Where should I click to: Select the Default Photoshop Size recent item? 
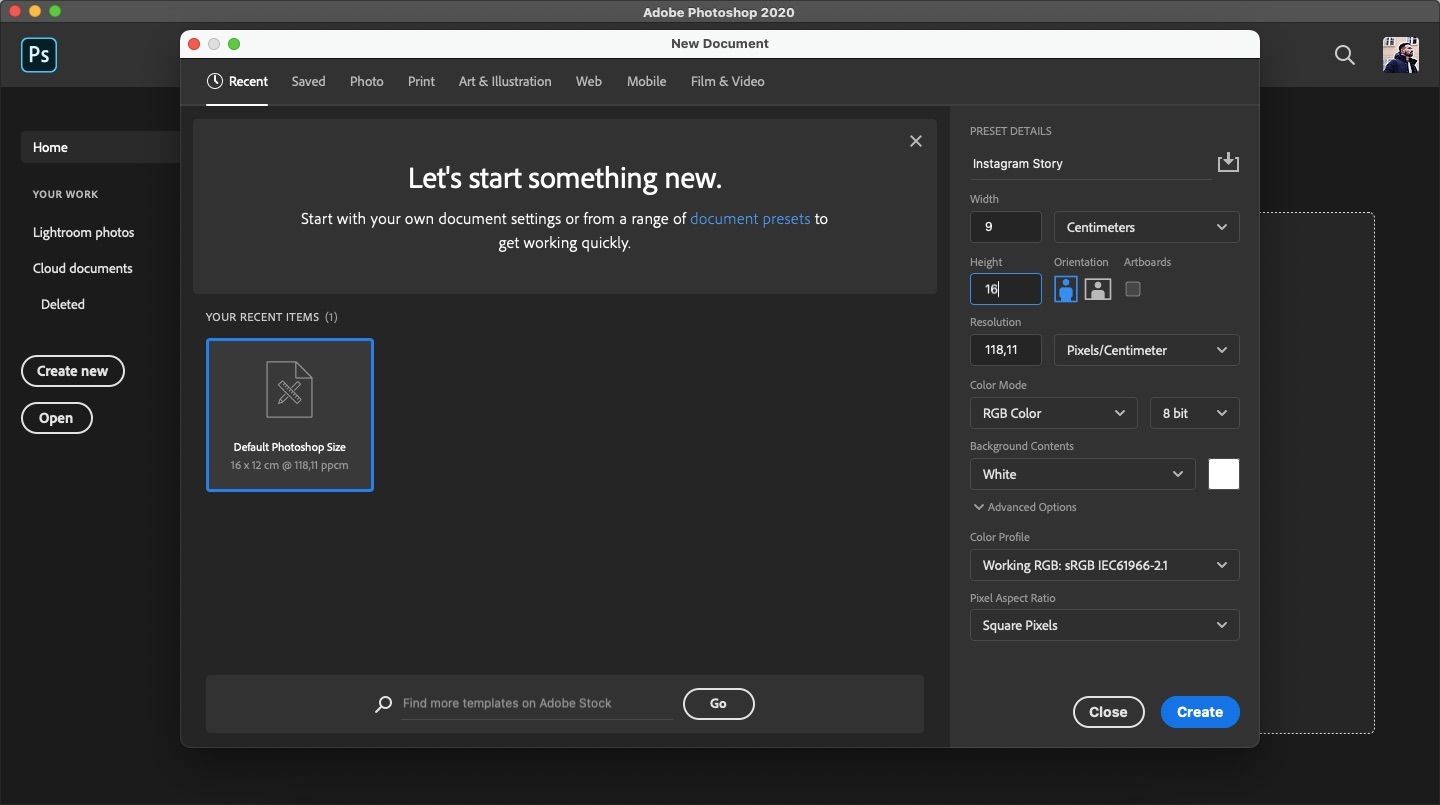tap(289, 415)
